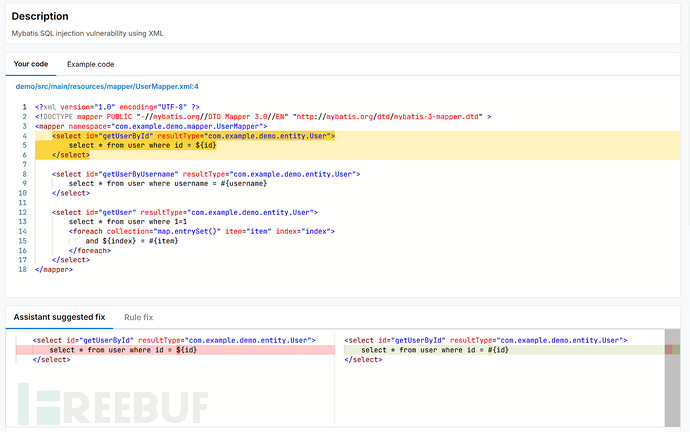The width and height of the screenshot is (690, 432).
Task: Click line number 18 in the code gutter
Action: 22,269
